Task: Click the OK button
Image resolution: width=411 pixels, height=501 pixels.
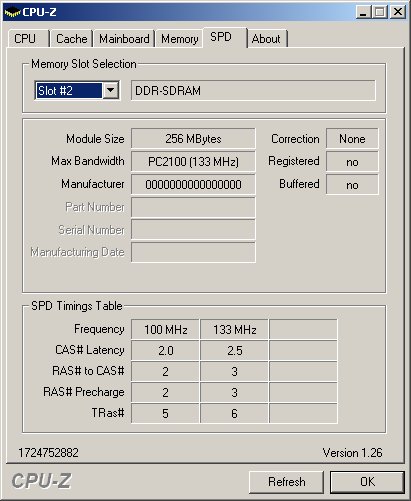Action: point(367,482)
